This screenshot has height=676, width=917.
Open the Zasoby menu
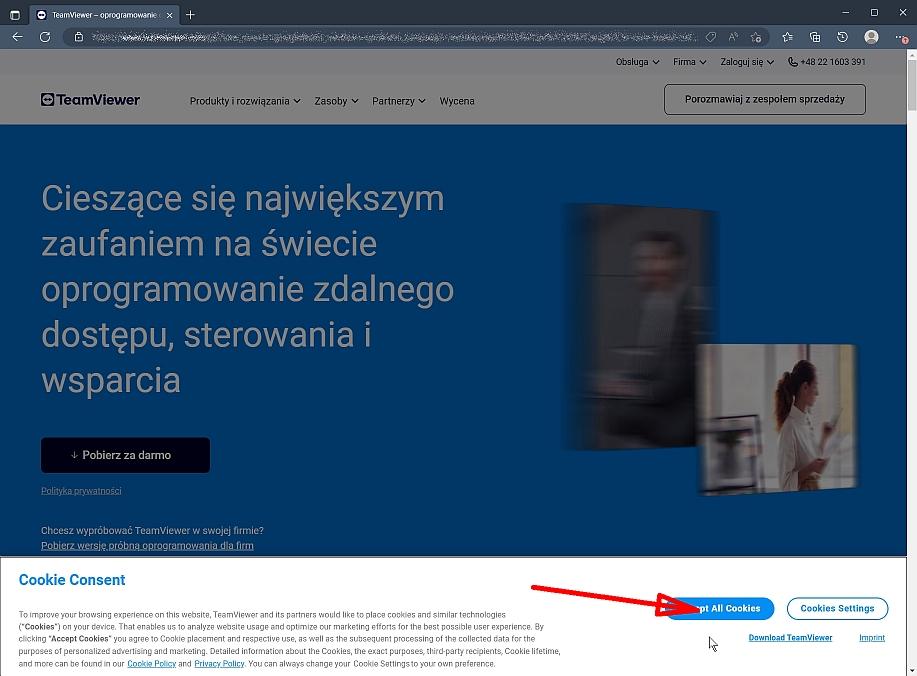click(336, 101)
